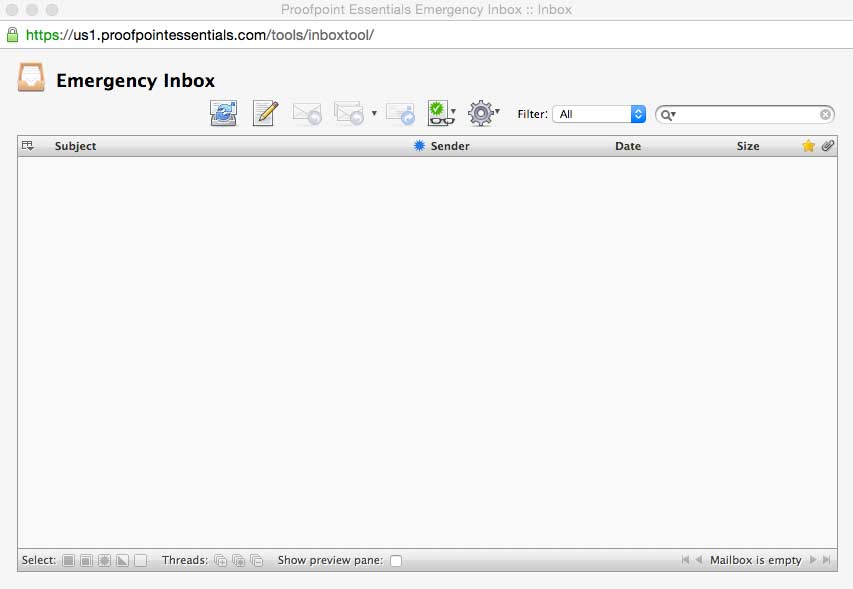Click the first-page navigation arrow
853x589 pixels.
(685, 560)
